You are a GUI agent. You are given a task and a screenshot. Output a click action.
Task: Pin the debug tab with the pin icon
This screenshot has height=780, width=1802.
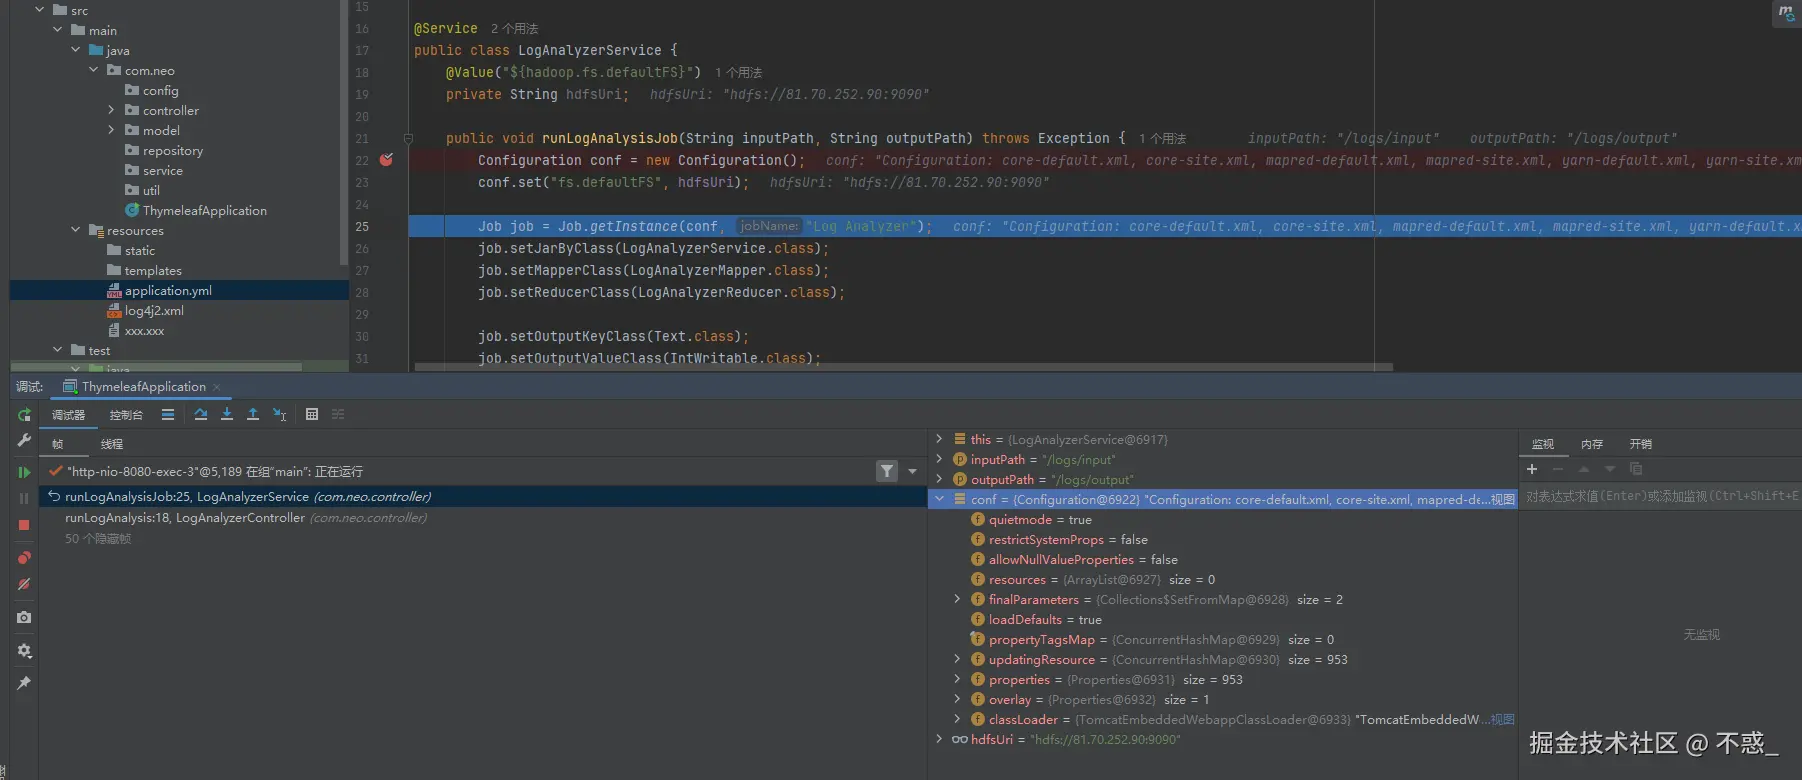point(24,683)
